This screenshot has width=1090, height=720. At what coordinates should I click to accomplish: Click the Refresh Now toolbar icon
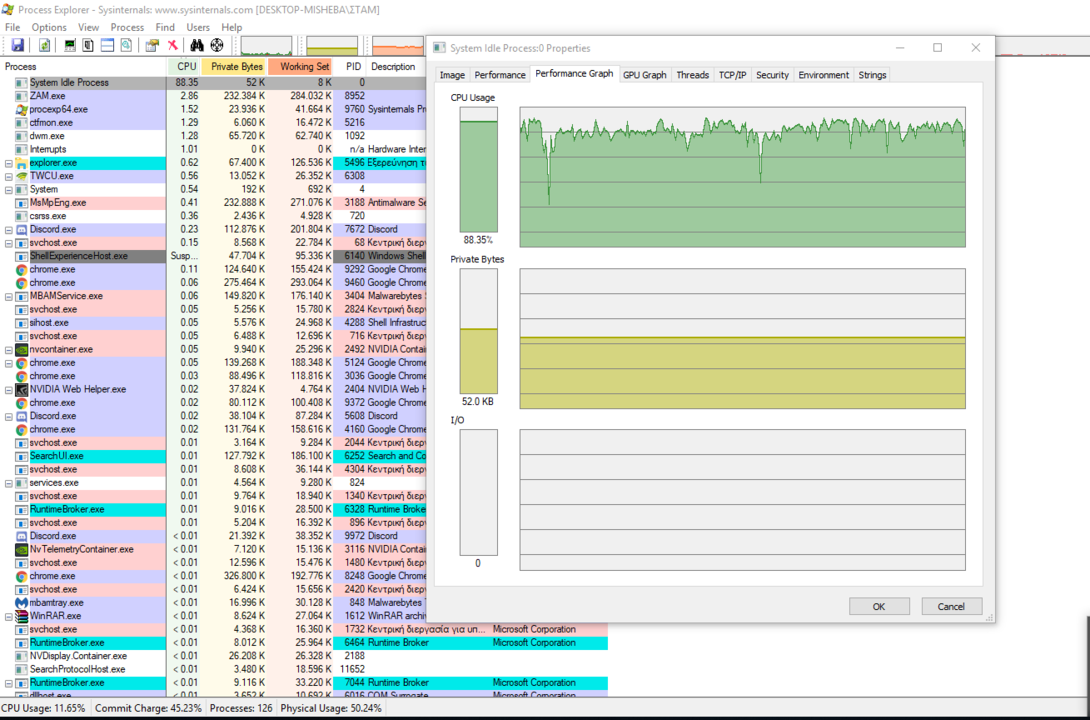coord(44,45)
